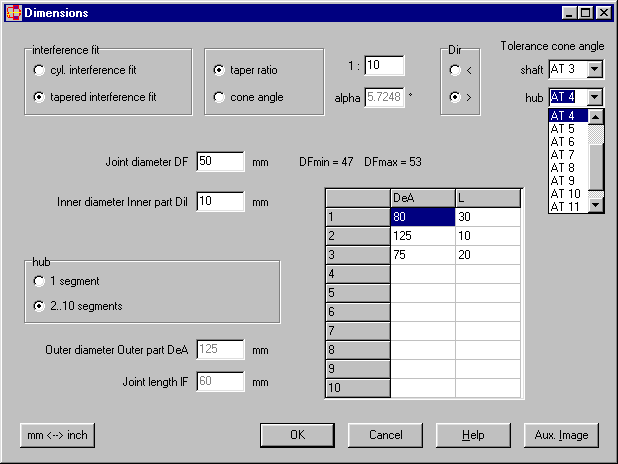Choose the cone angle radio button
The height and width of the screenshot is (464, 618).
tap(219, 97)
